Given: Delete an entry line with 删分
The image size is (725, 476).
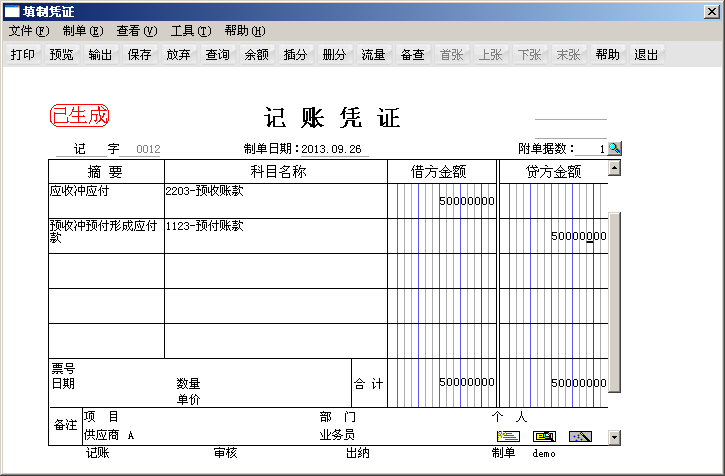Looking at the screenshot, I should click(x=334, y=55).
